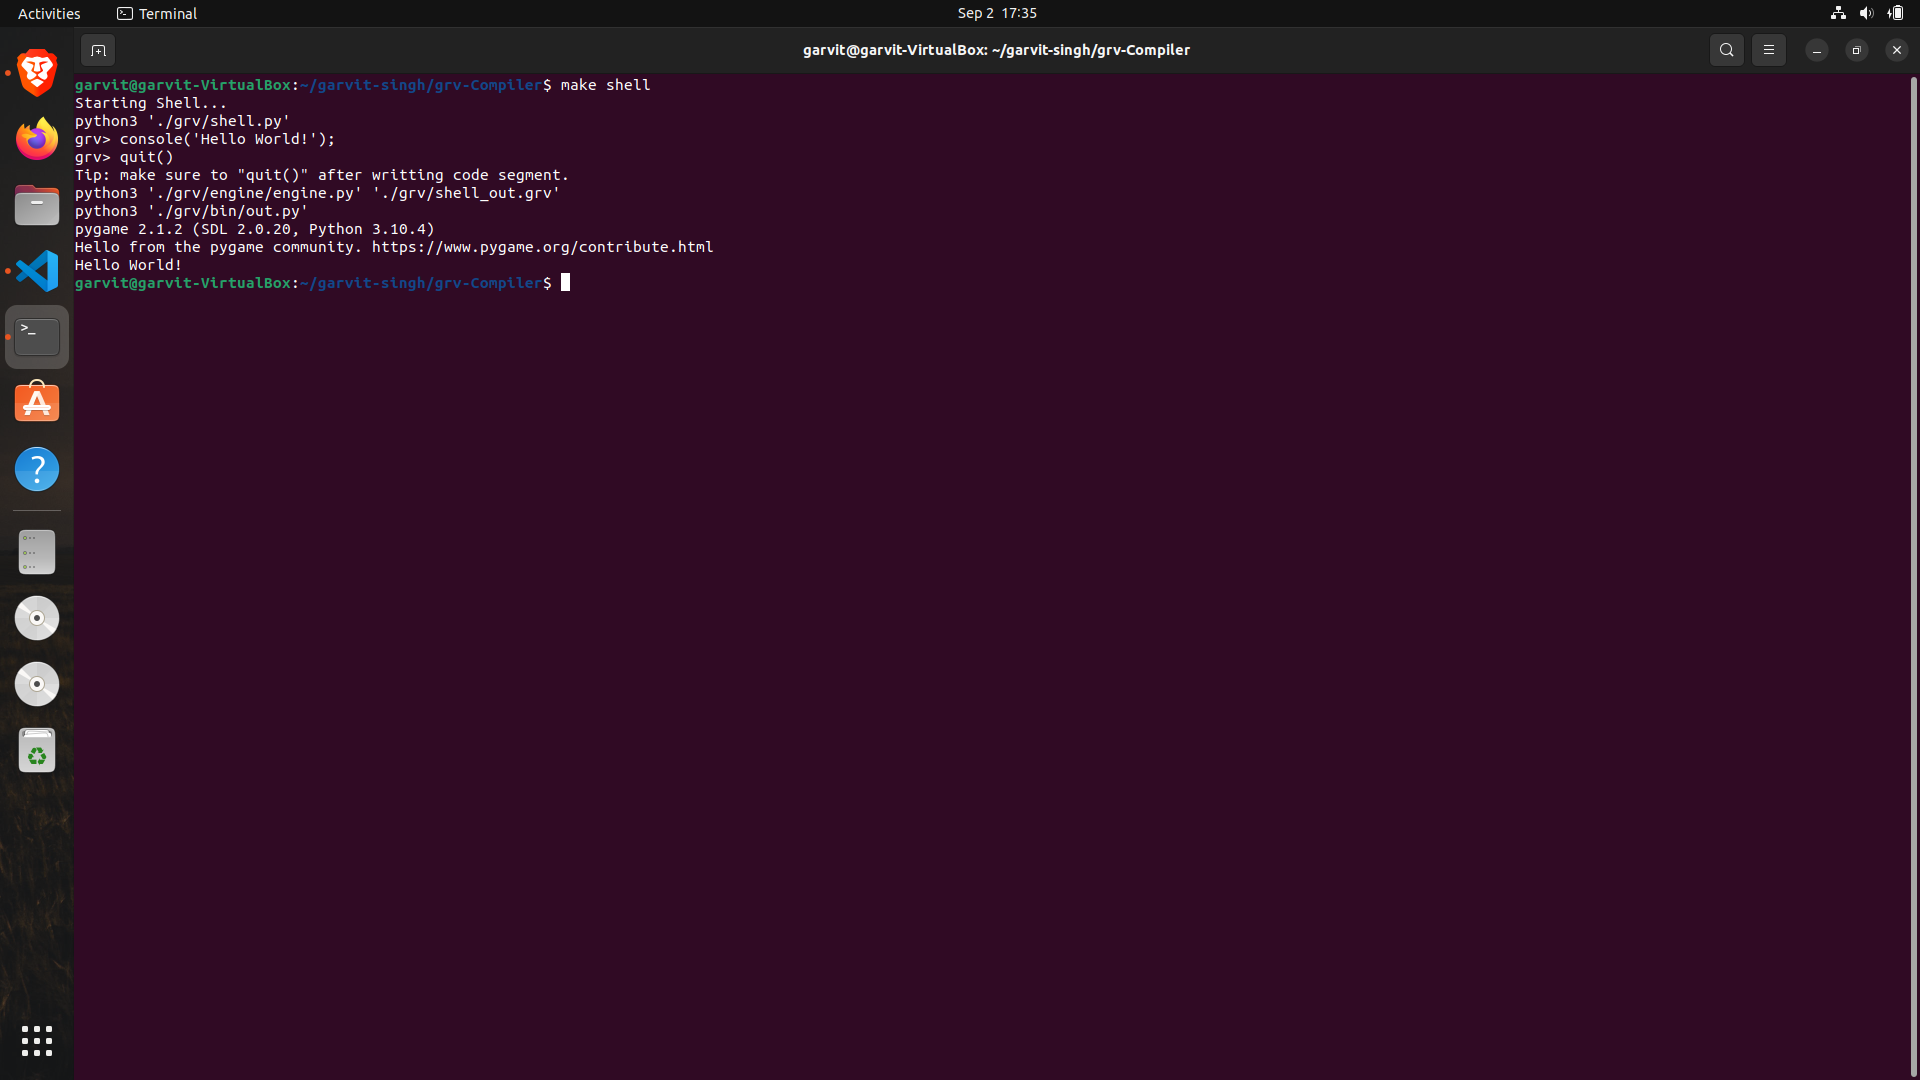Click the cursor at the last prompt
Viewport: 1920px width, 1080px height.
(565, 283)
